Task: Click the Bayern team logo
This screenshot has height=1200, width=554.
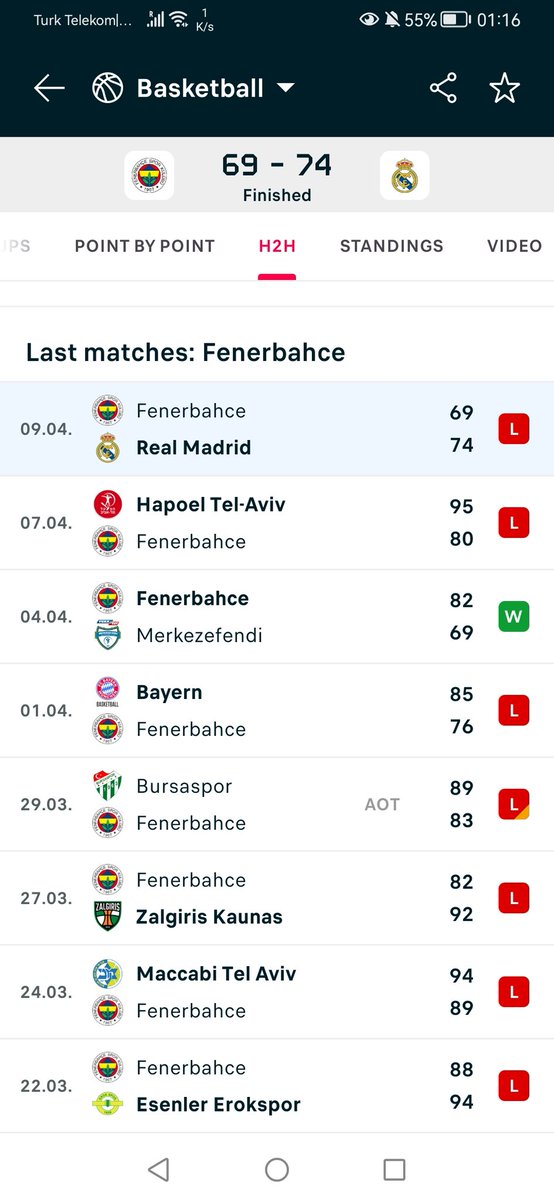Action: pos(107,692)
